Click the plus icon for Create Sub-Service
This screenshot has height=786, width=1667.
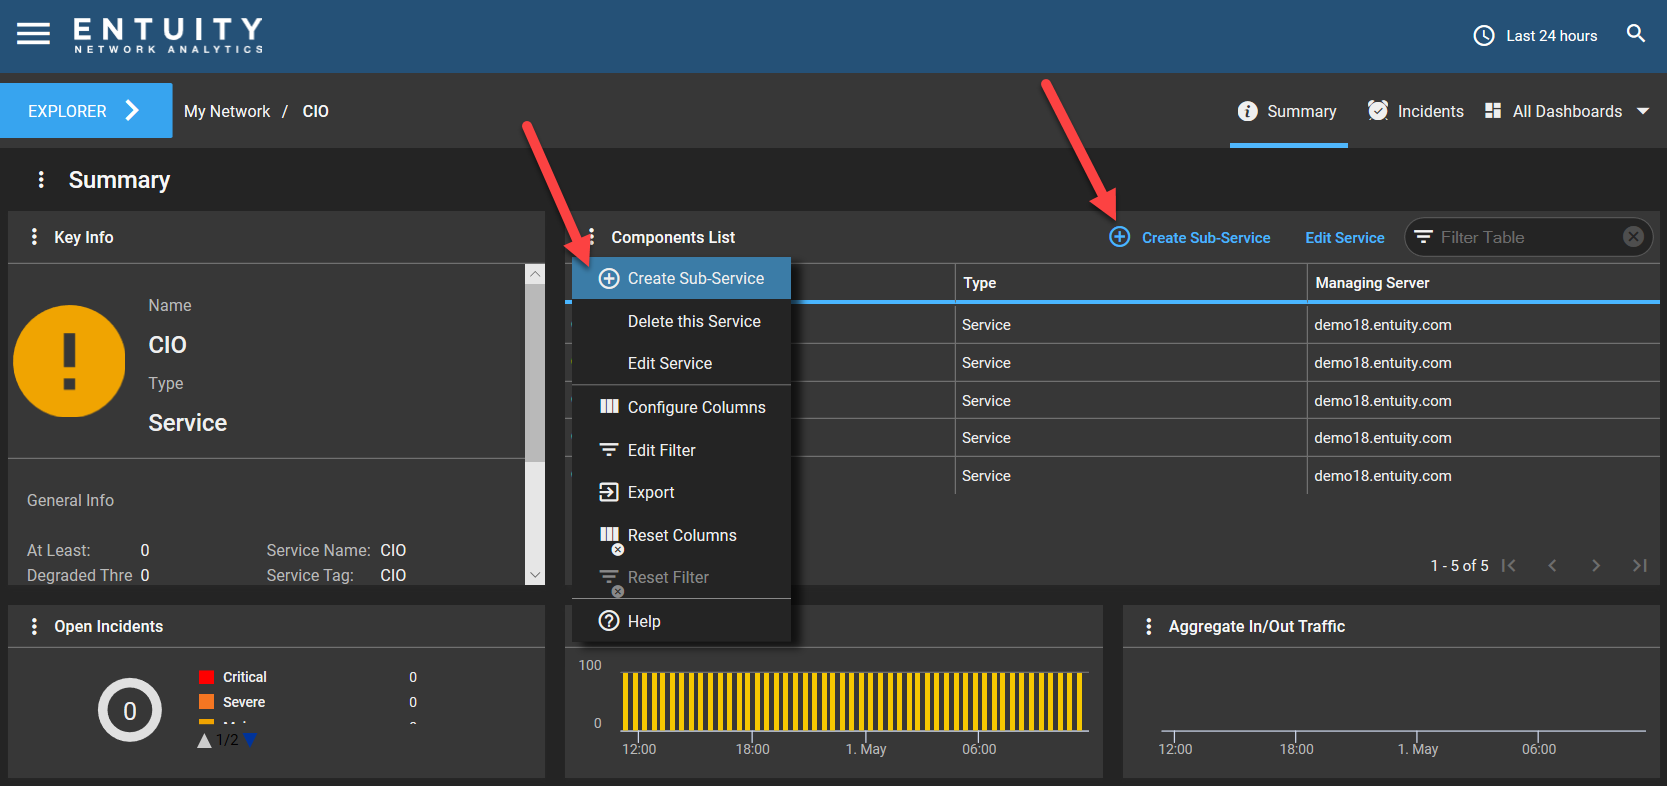click(x=1120, y=237)
